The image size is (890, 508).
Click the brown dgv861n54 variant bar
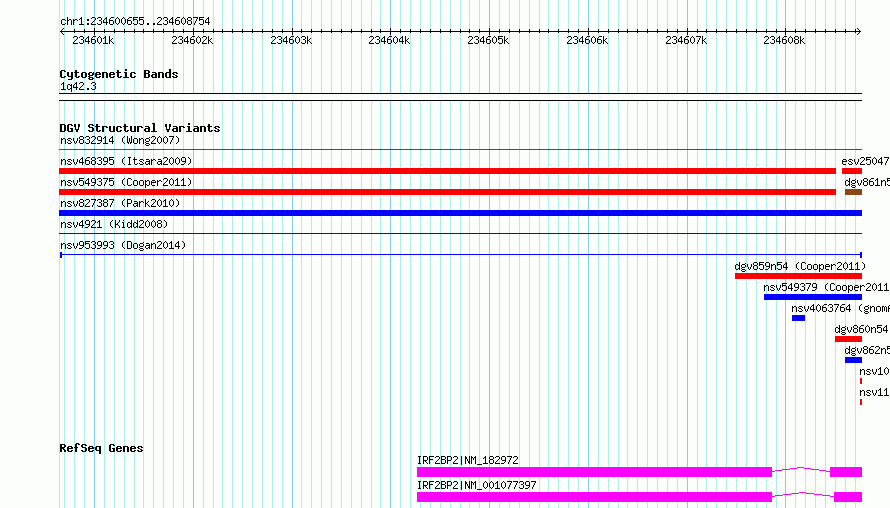pos(854,192)
